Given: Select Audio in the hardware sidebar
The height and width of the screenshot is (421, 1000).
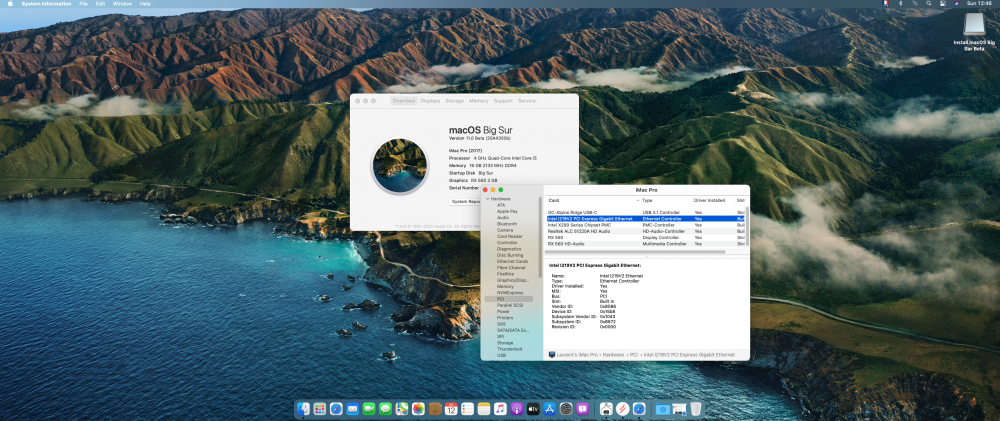Looking at the screenshot, I should [503, 218].
